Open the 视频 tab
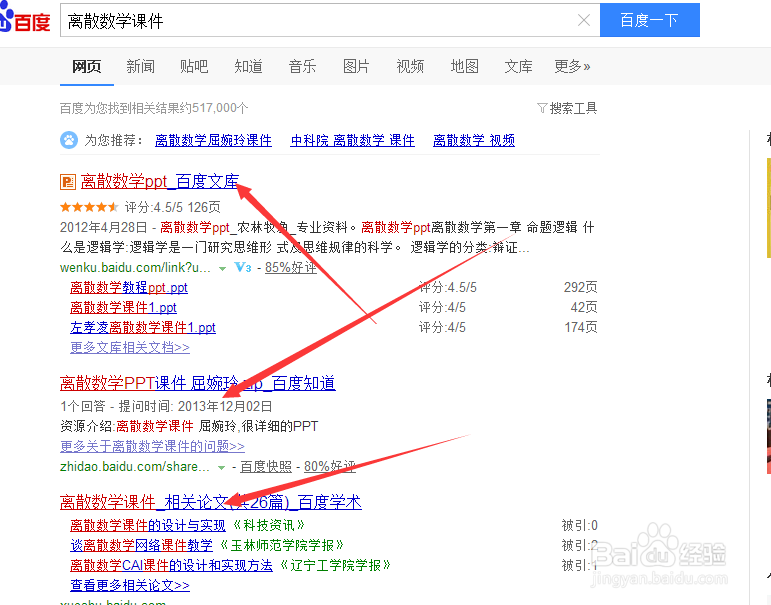 (x=411, y=66)
